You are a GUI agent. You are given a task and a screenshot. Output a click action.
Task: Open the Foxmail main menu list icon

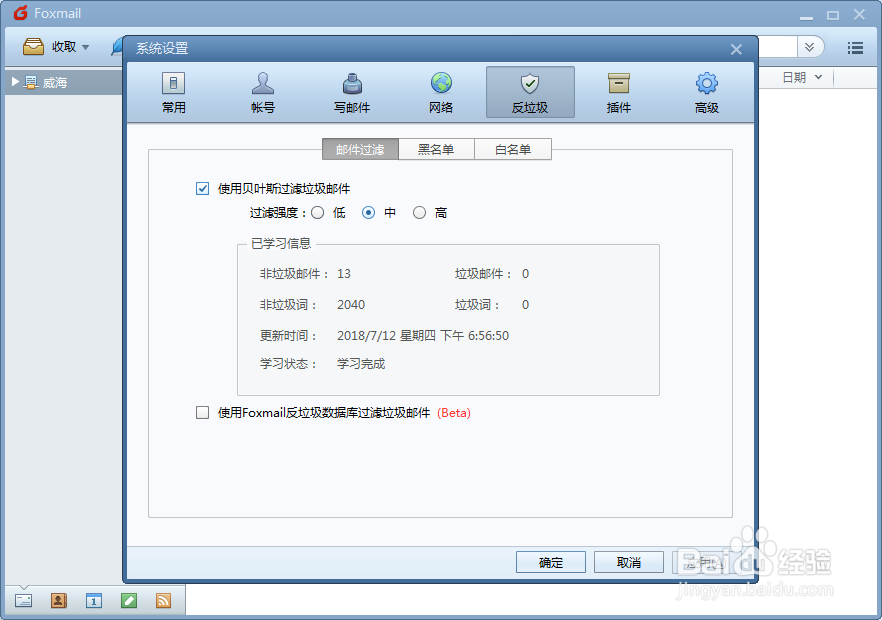(x=855, y=48)
